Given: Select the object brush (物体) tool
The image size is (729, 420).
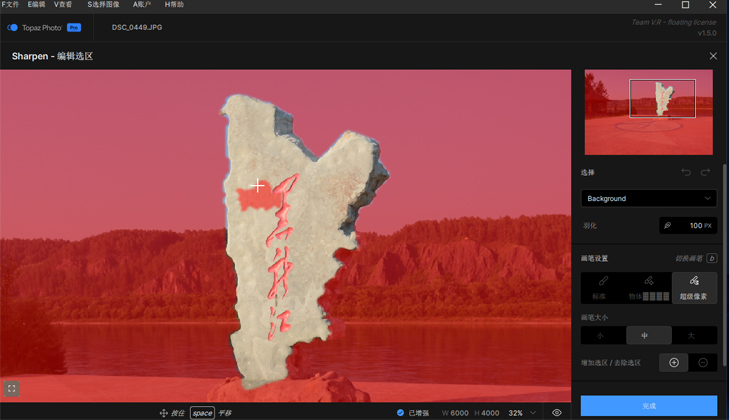Looking at the screenshot, I should [x=649, y=287].
